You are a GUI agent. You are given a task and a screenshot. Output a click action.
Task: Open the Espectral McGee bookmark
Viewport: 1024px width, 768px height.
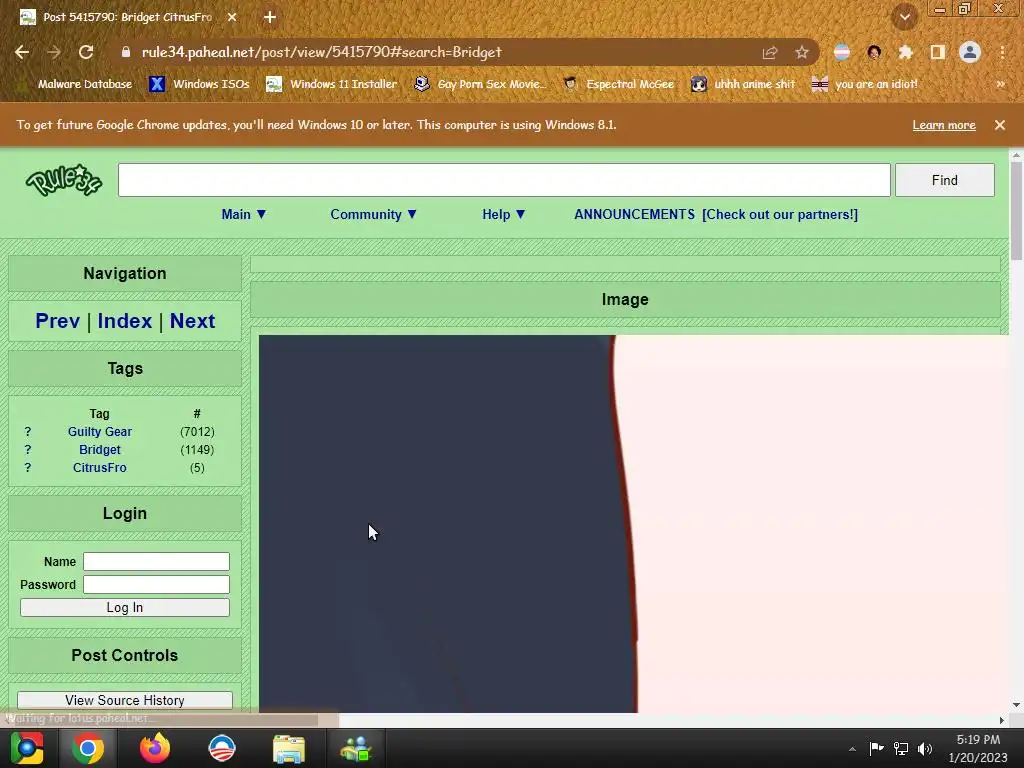(618, 84)
